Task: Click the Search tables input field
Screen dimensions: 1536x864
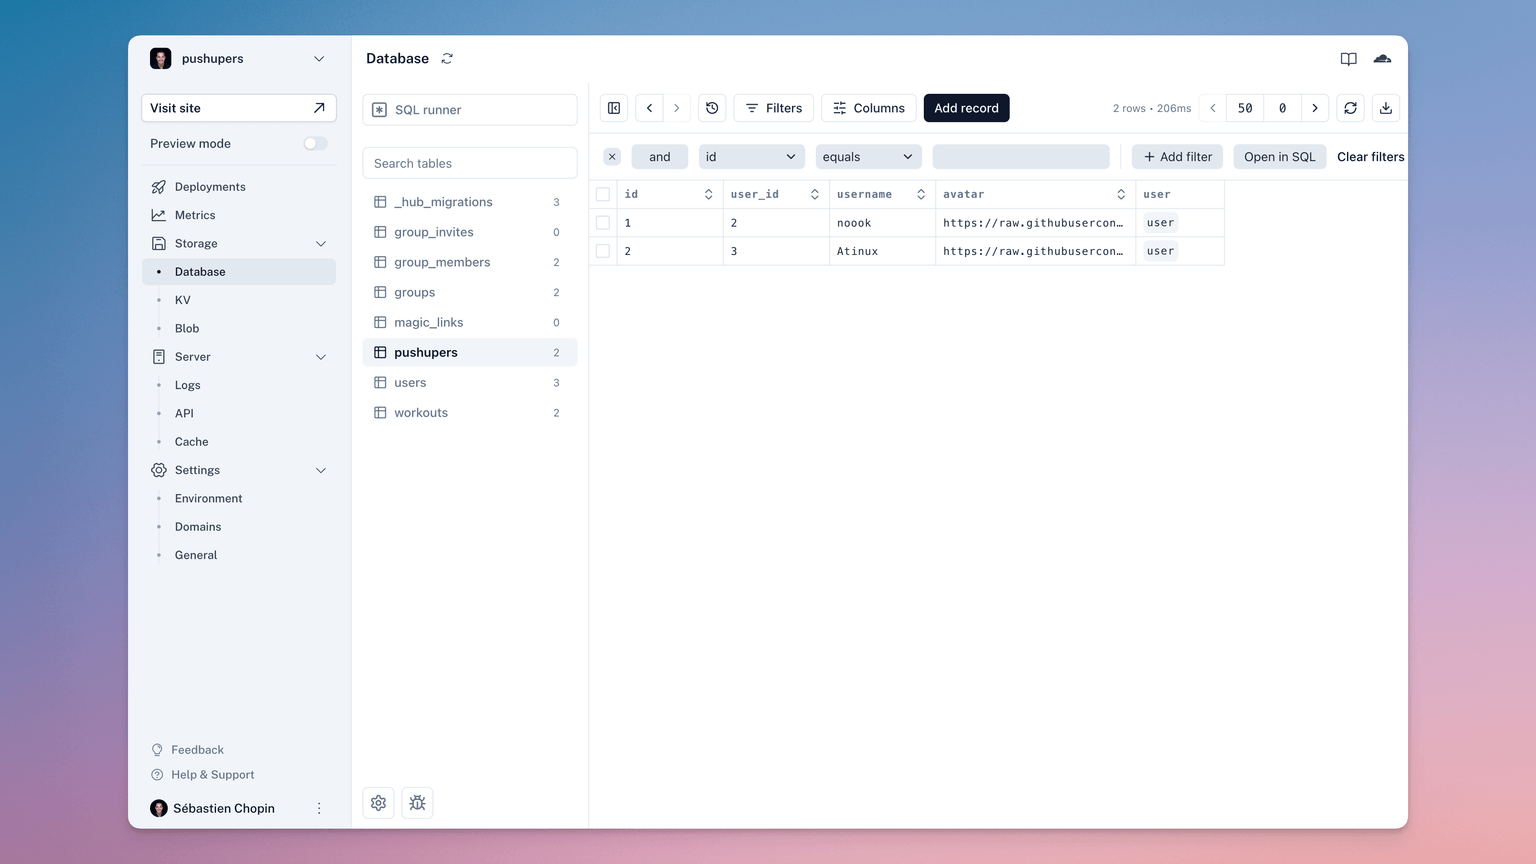Action: (469, 162)
